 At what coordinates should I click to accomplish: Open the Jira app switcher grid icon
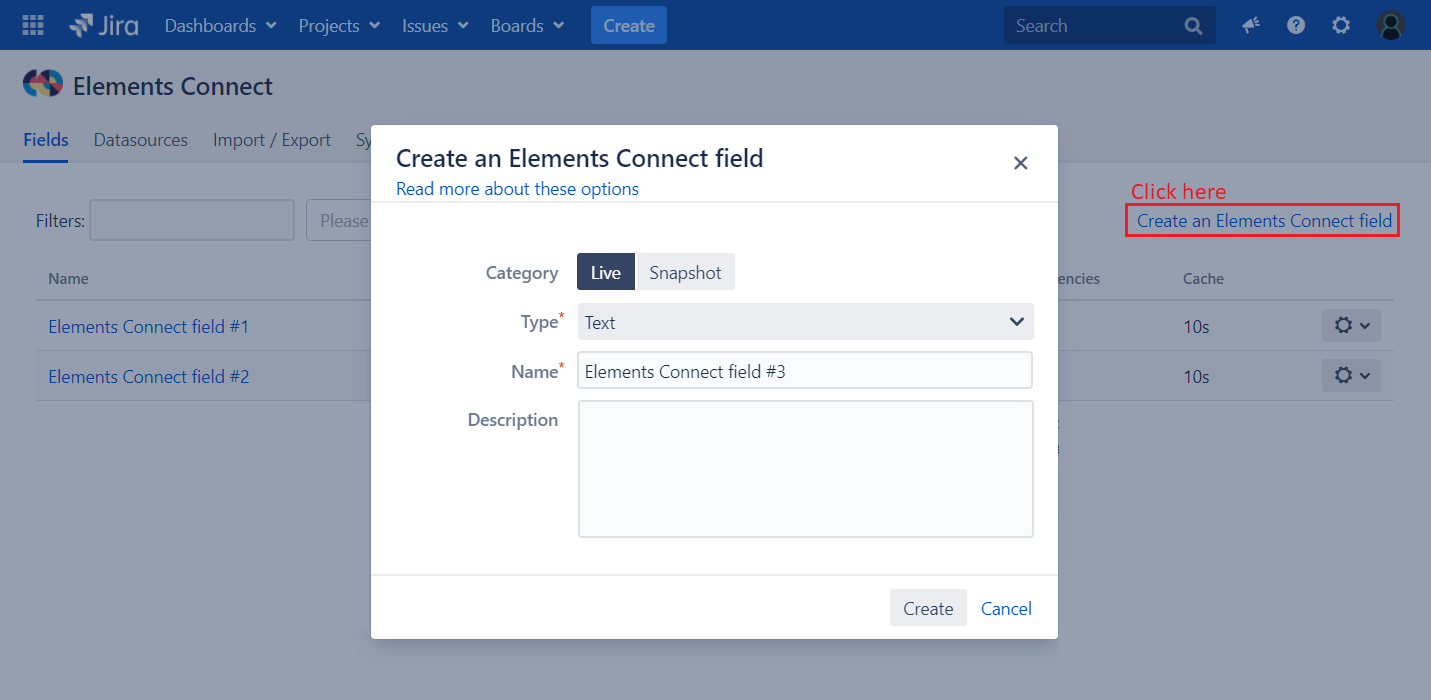tap(33, 26)
